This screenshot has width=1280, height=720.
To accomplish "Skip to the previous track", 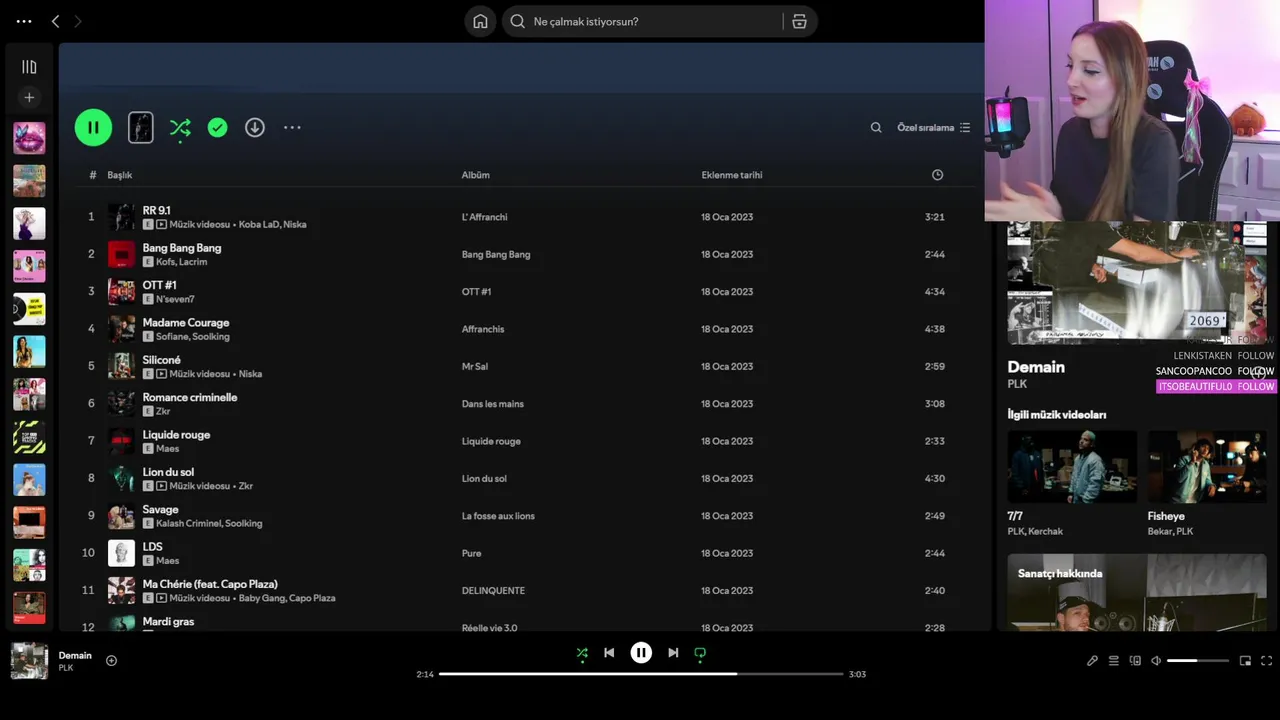I will [x=609, y=653].
